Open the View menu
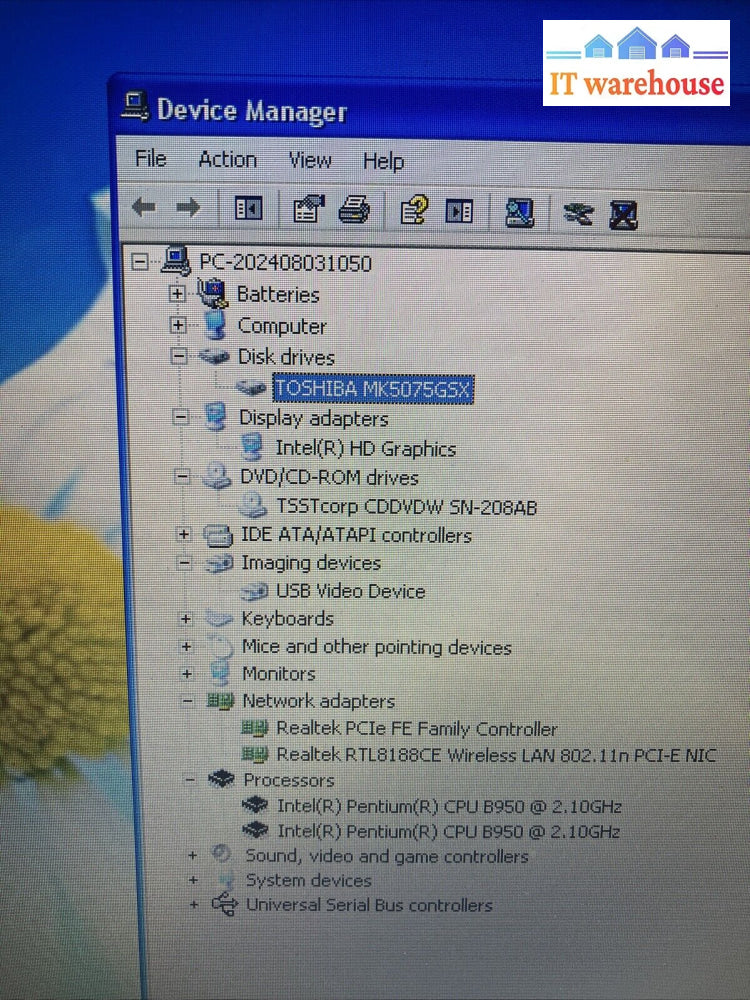750x1000 pixels. pyautogui.click(x=310, y=160)
